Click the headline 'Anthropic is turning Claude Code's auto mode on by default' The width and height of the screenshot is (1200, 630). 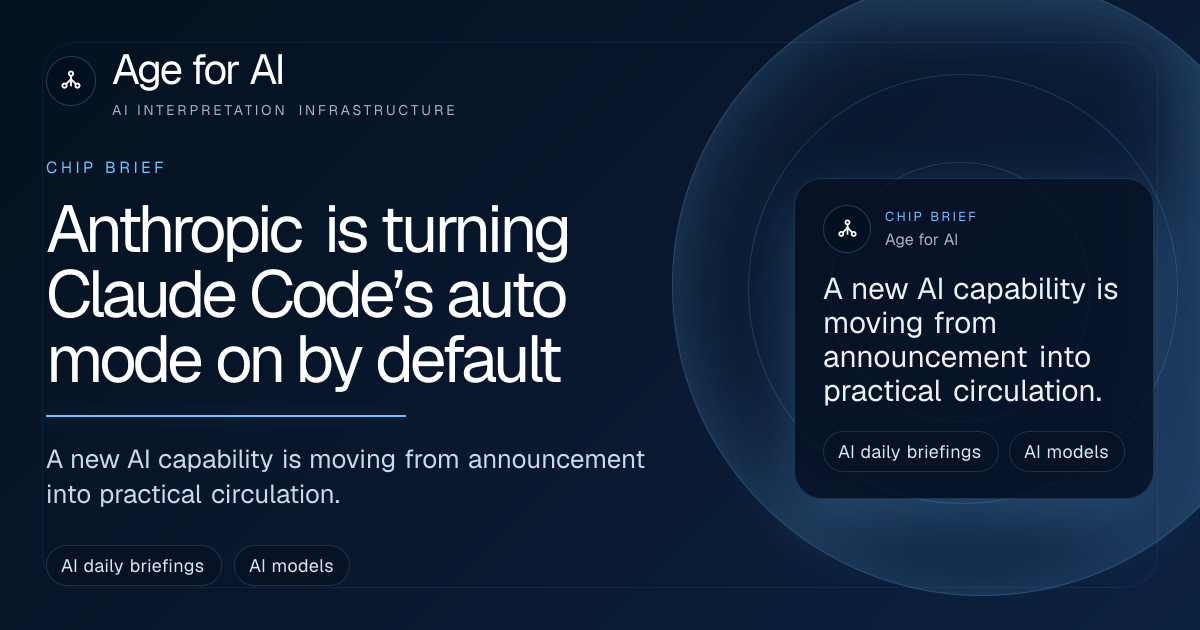click(308, 296)
